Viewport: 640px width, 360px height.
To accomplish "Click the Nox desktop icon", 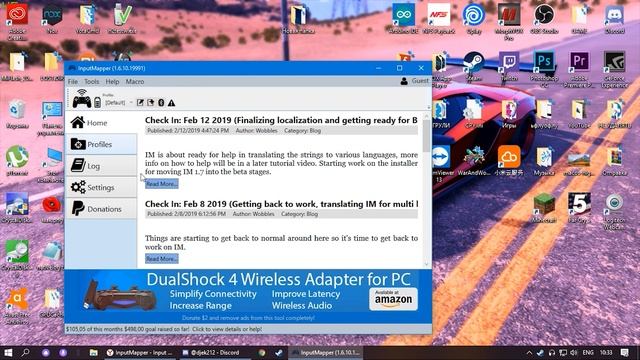I will 52,18.
